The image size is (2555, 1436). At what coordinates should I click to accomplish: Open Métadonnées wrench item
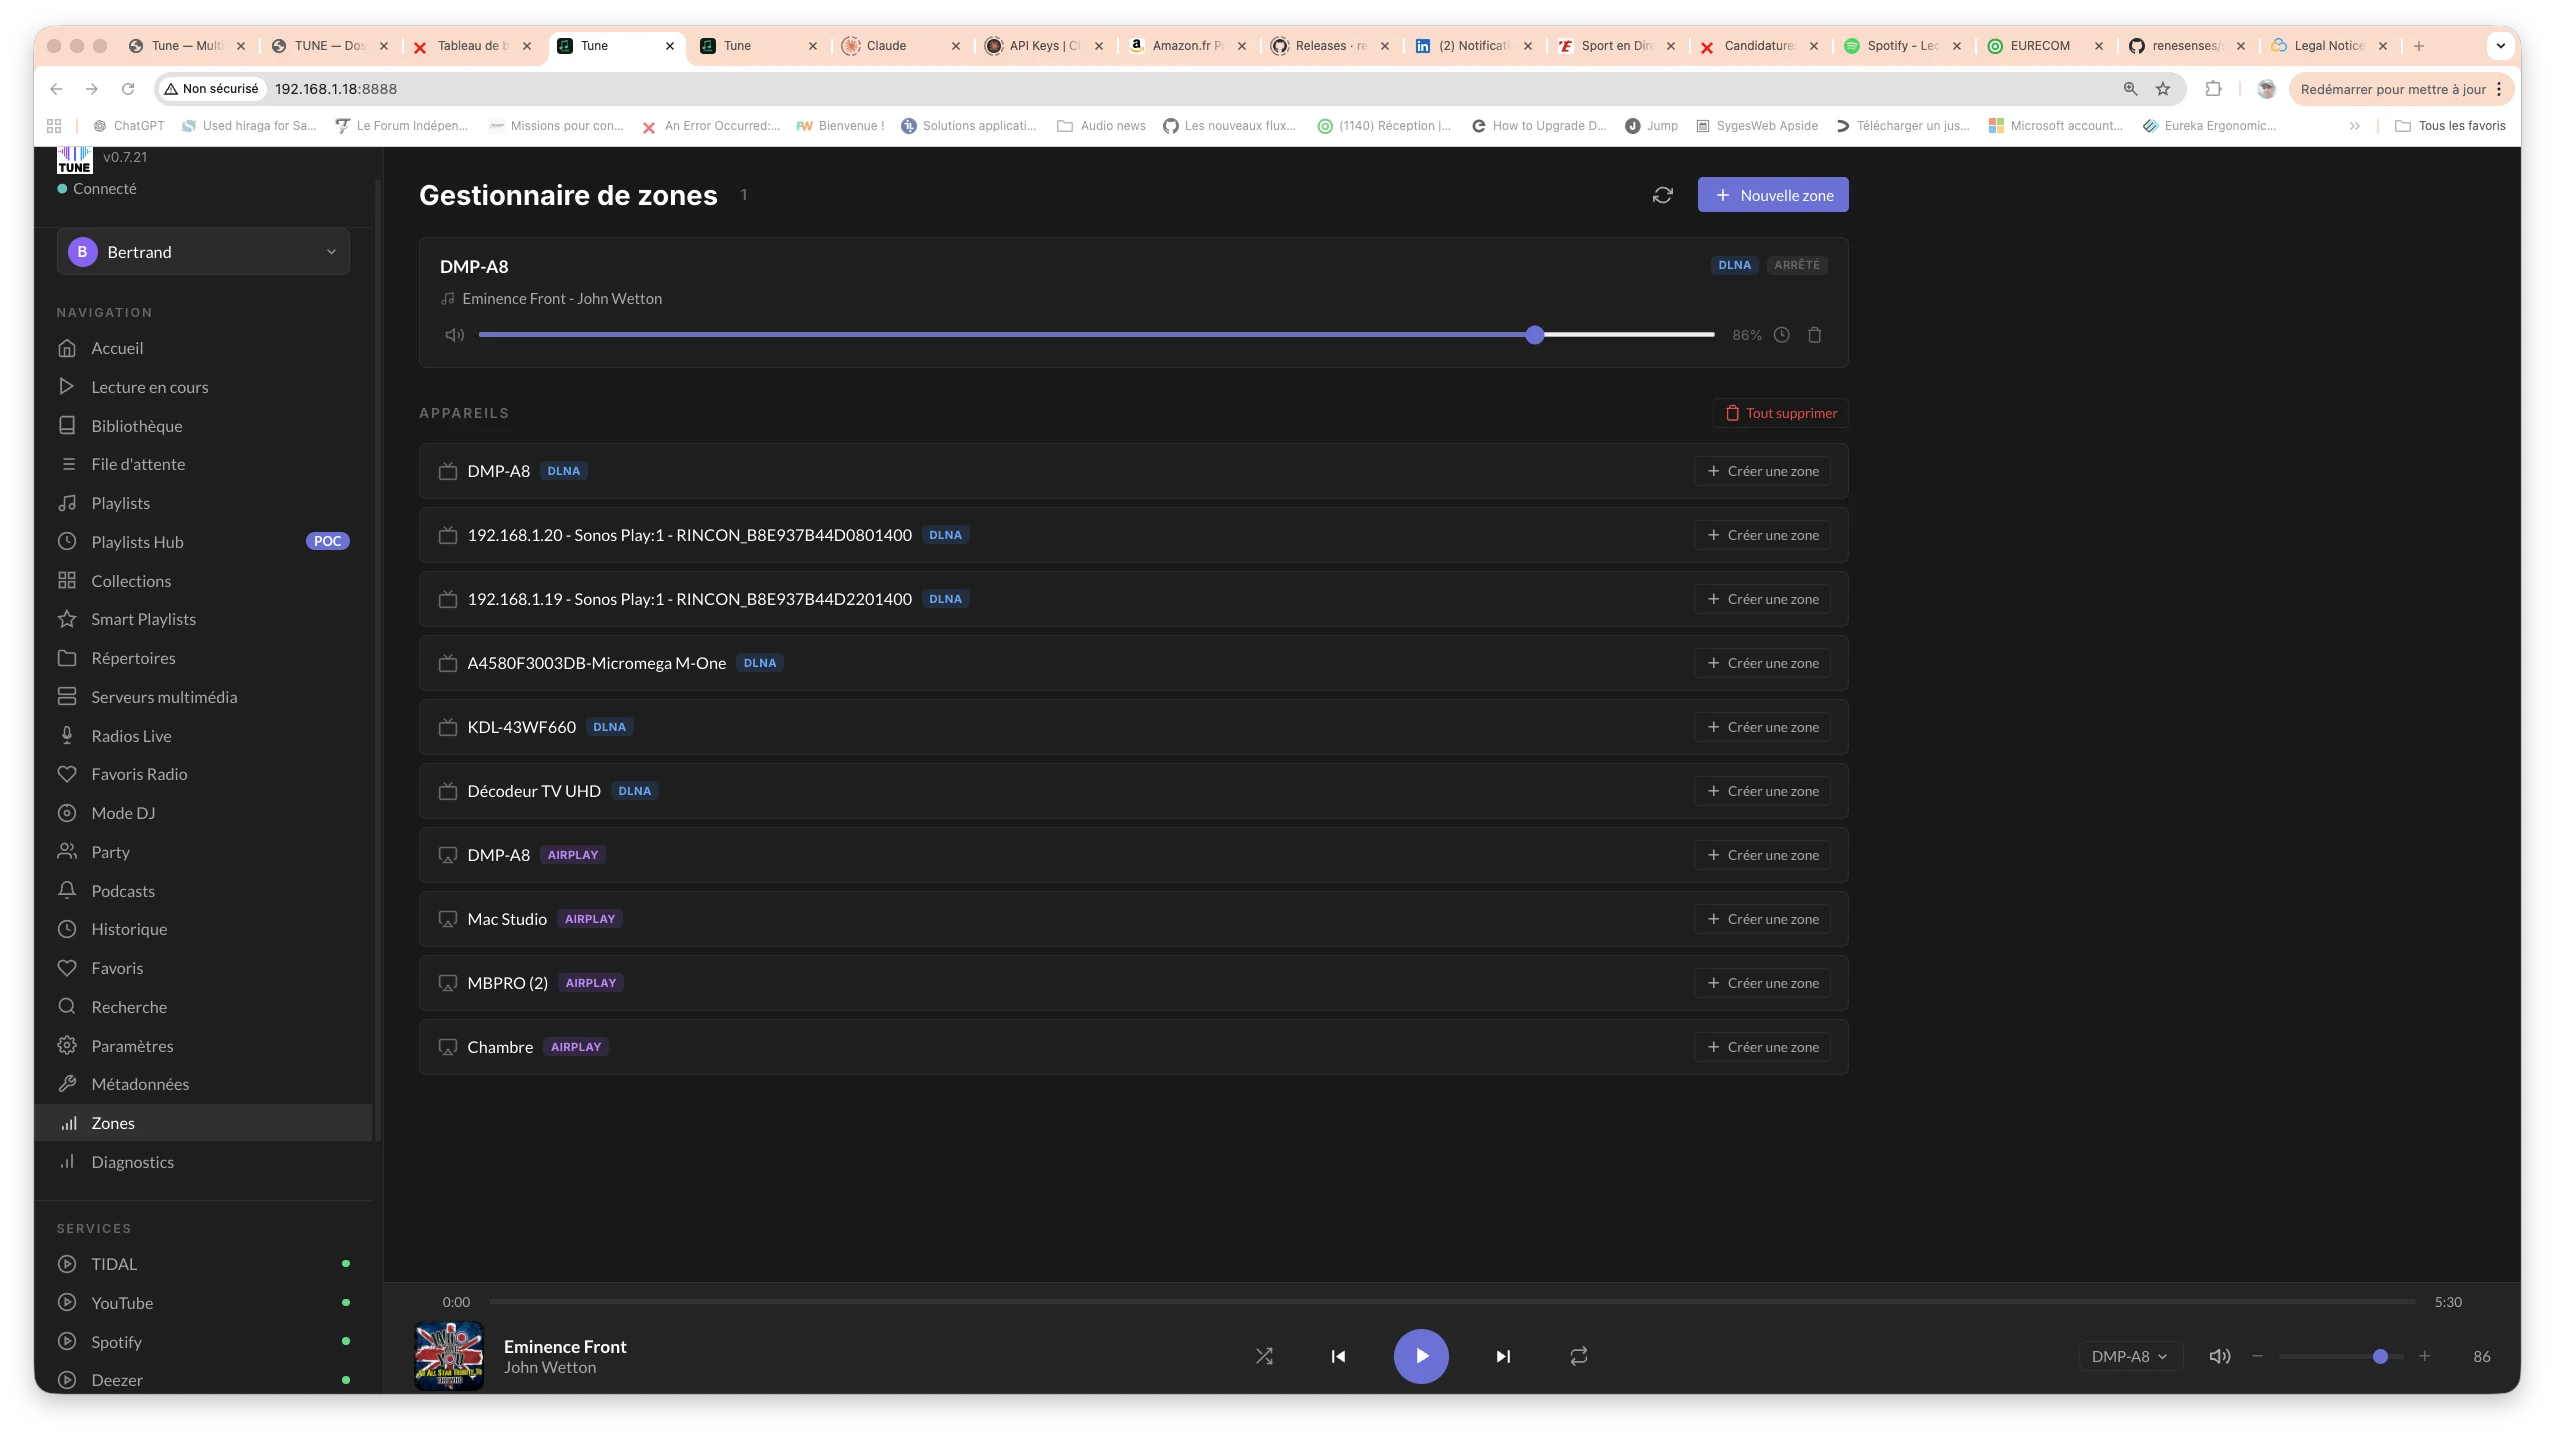click(203, 1084)
